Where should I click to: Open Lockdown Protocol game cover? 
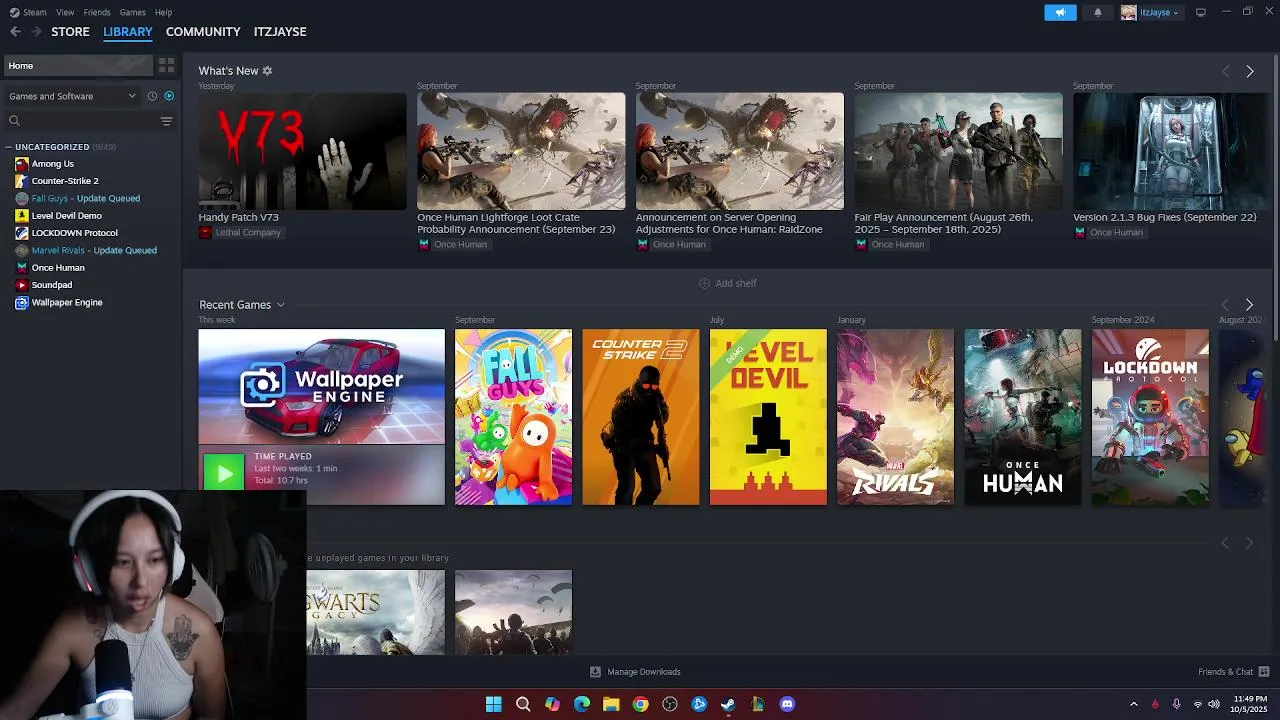pyautogui.click(x=1150, y=417)
